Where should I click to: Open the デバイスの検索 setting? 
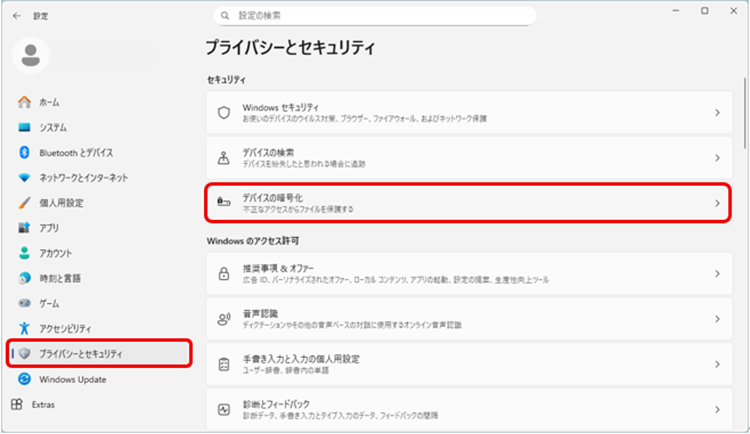pyautogui.click(x=463, y=158)
